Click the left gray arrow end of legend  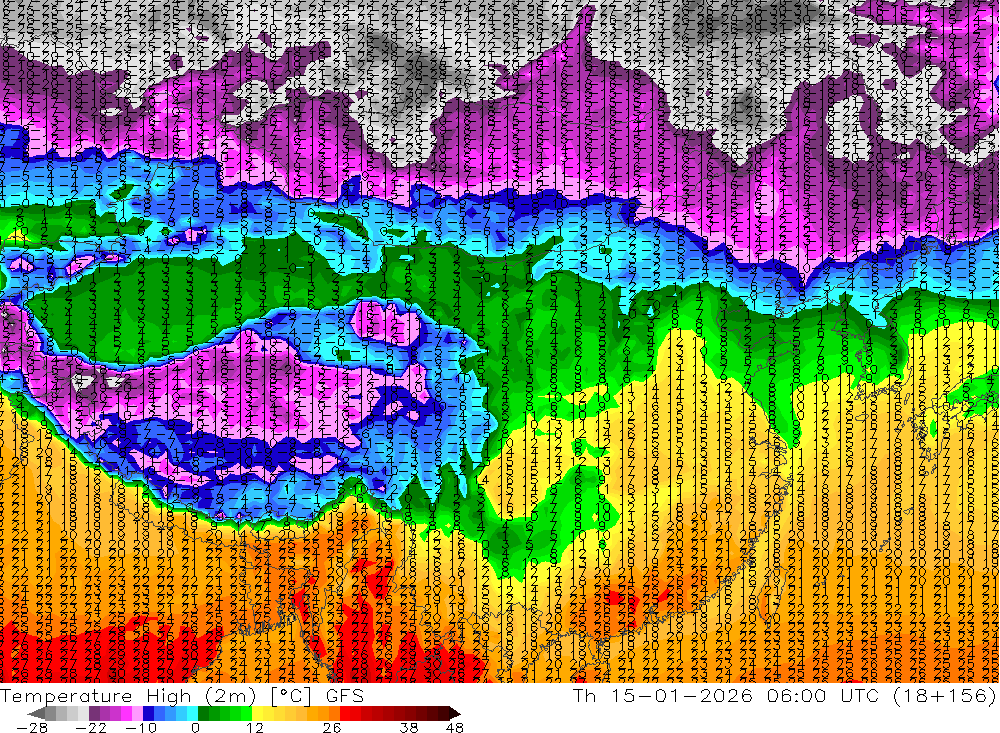[36, 713]
